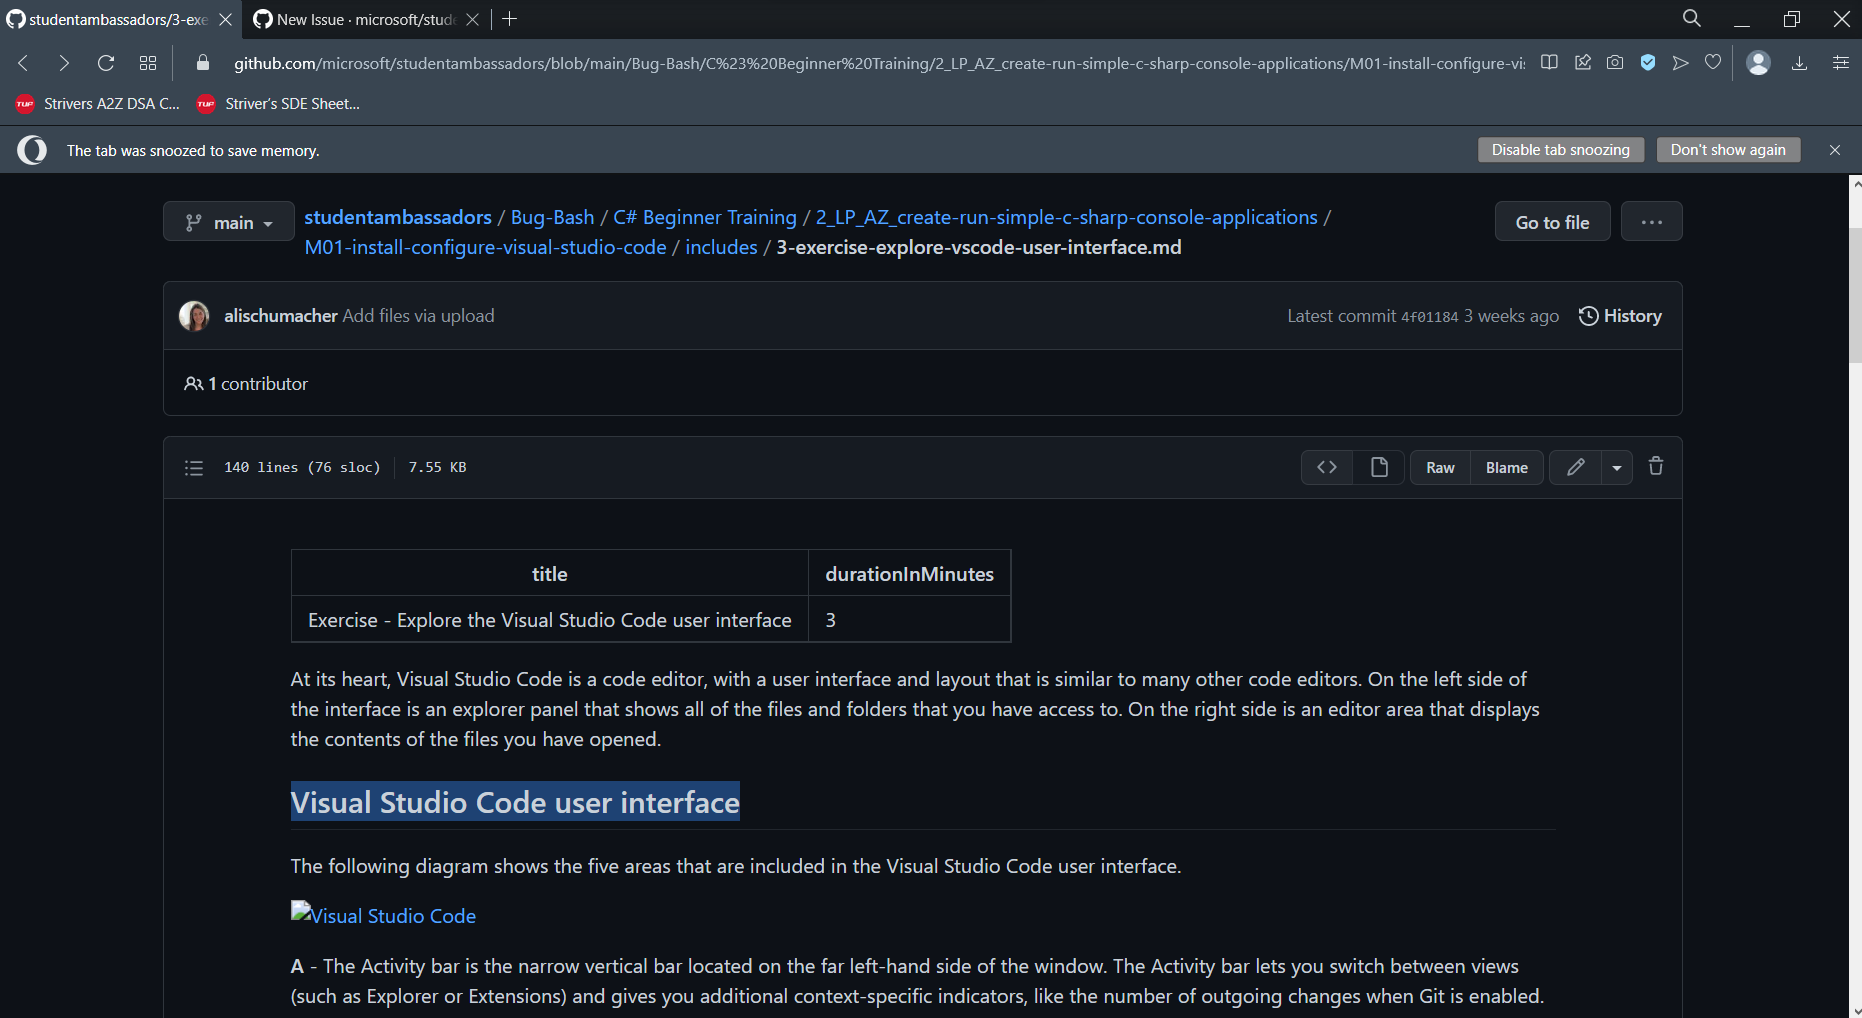Open the Add files via upload commit
Screen dimensions: 1862x1018
coord(419,316)
